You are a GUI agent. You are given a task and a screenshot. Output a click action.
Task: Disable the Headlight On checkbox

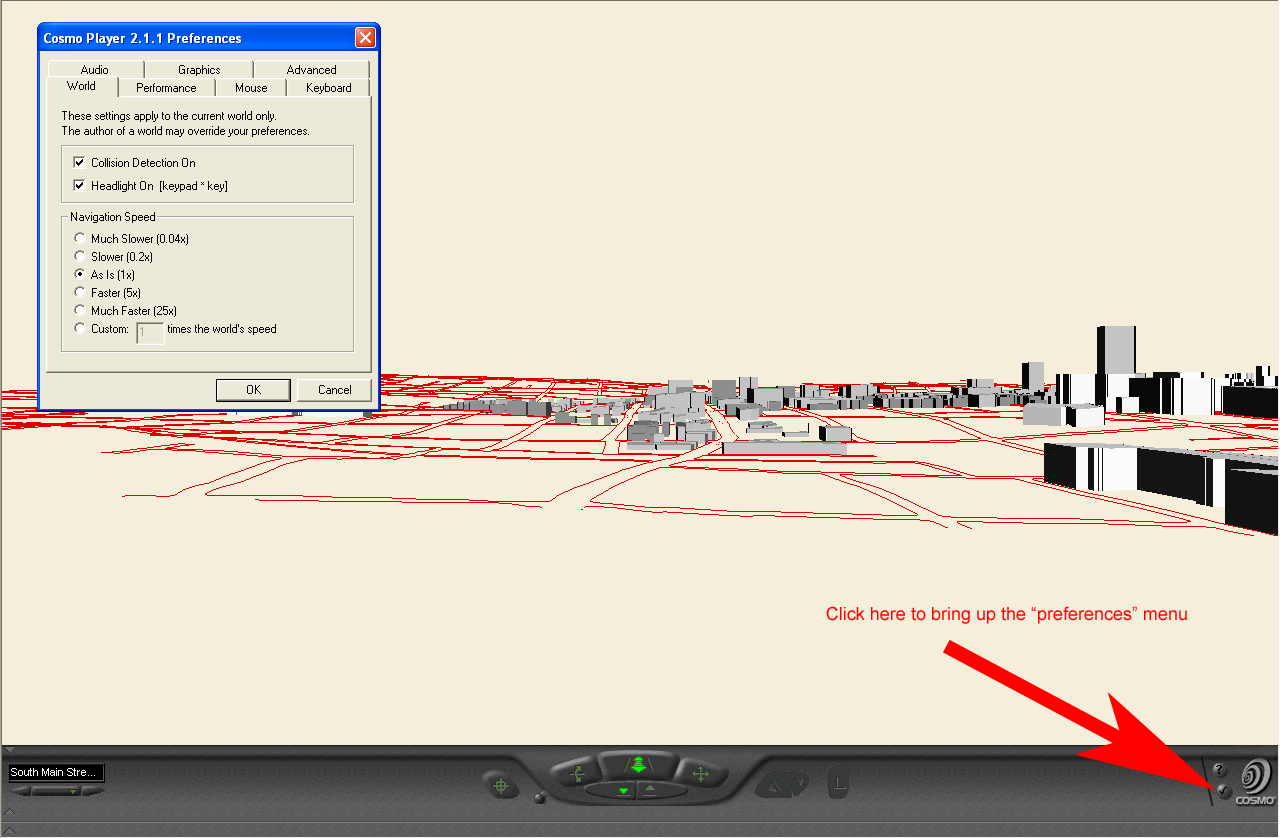[79, 186]
